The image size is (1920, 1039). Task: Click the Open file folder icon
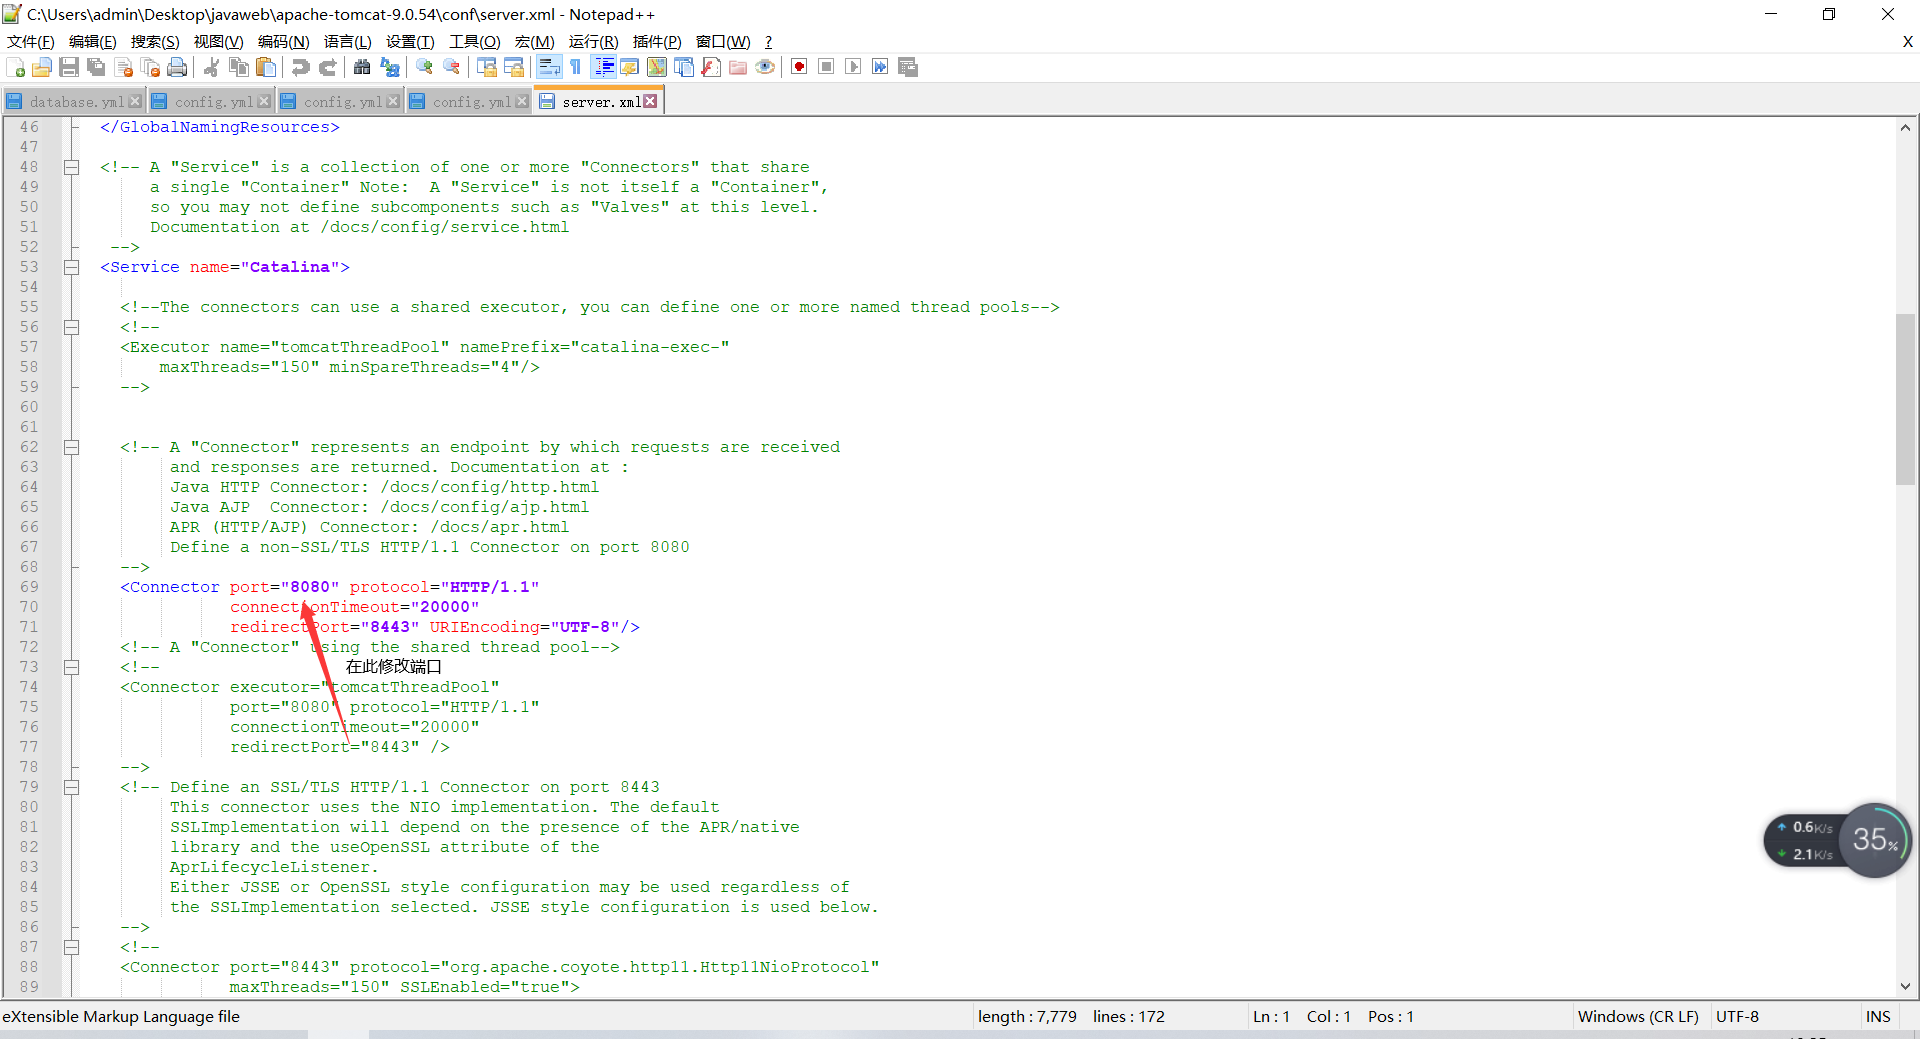coord(42,67)
